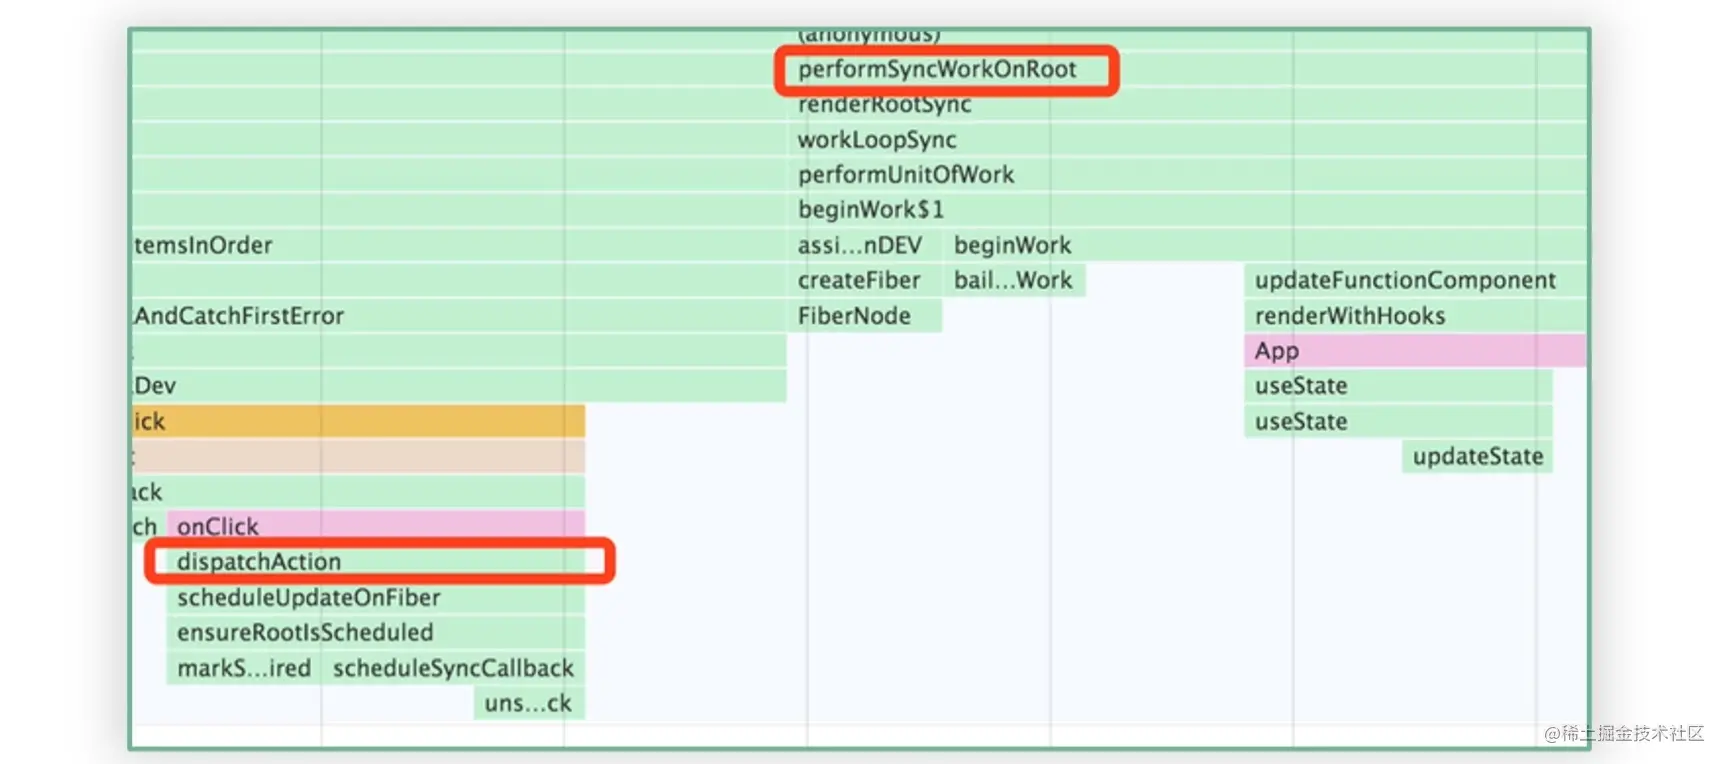Click the updateState flame bar

click(1477, 456)
